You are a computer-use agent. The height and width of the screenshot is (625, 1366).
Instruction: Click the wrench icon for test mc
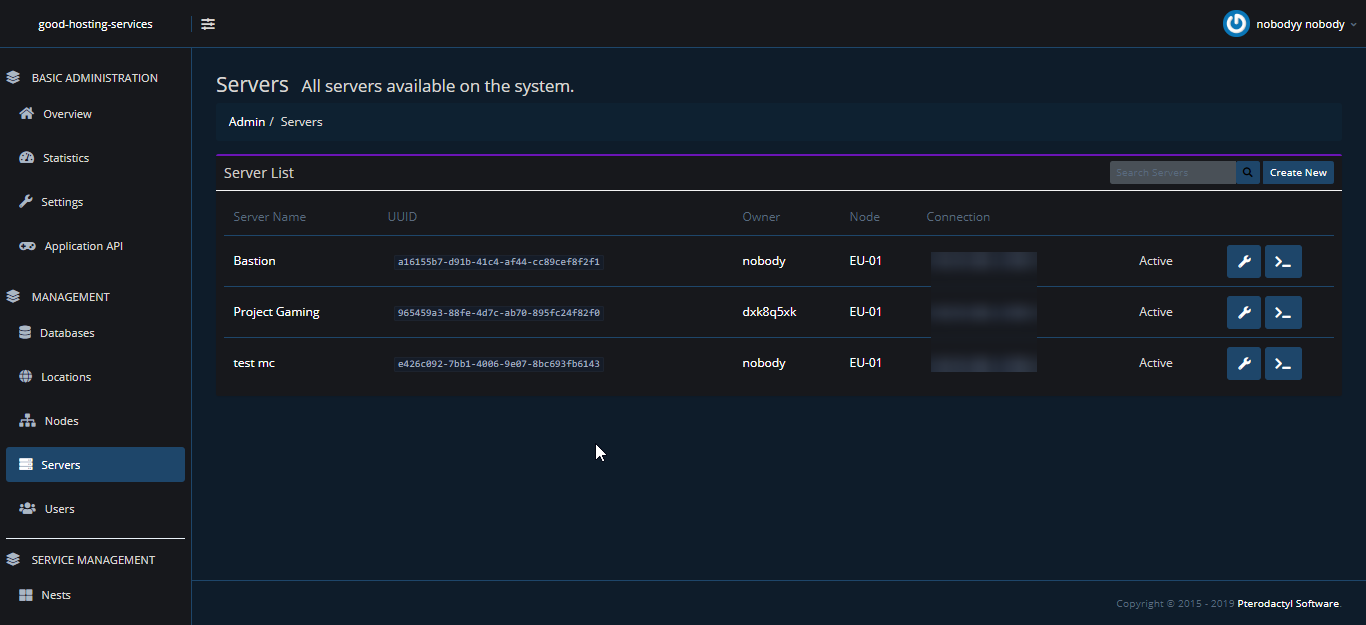point(1244,364)
